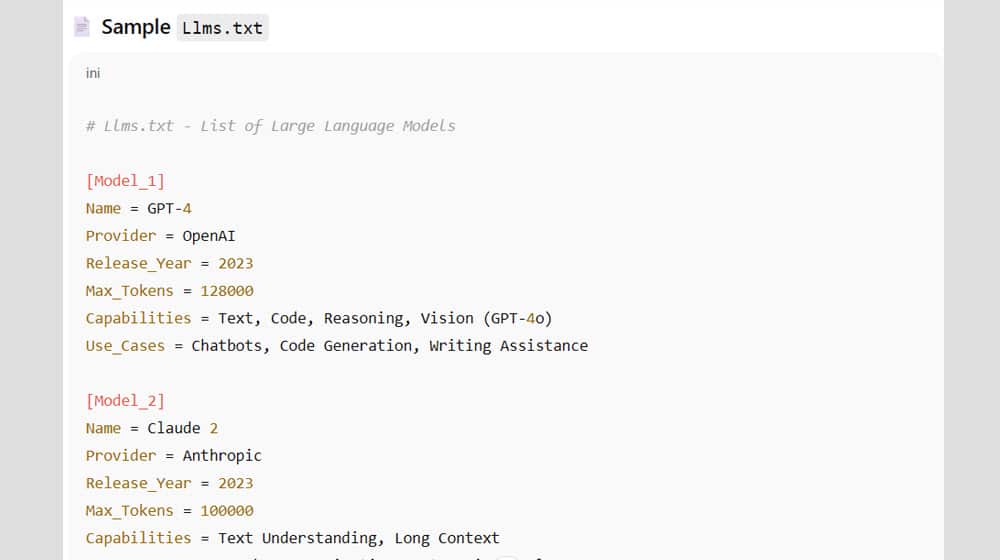The width and height of the screenshot is (1000, 560).
Task: Click the gray comment line in code
Action: (x=270, y=126)
